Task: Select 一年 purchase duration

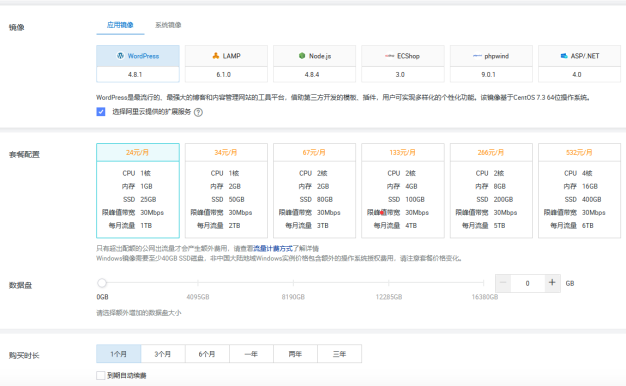Action: pyautogui.click(x=251, y=354)
